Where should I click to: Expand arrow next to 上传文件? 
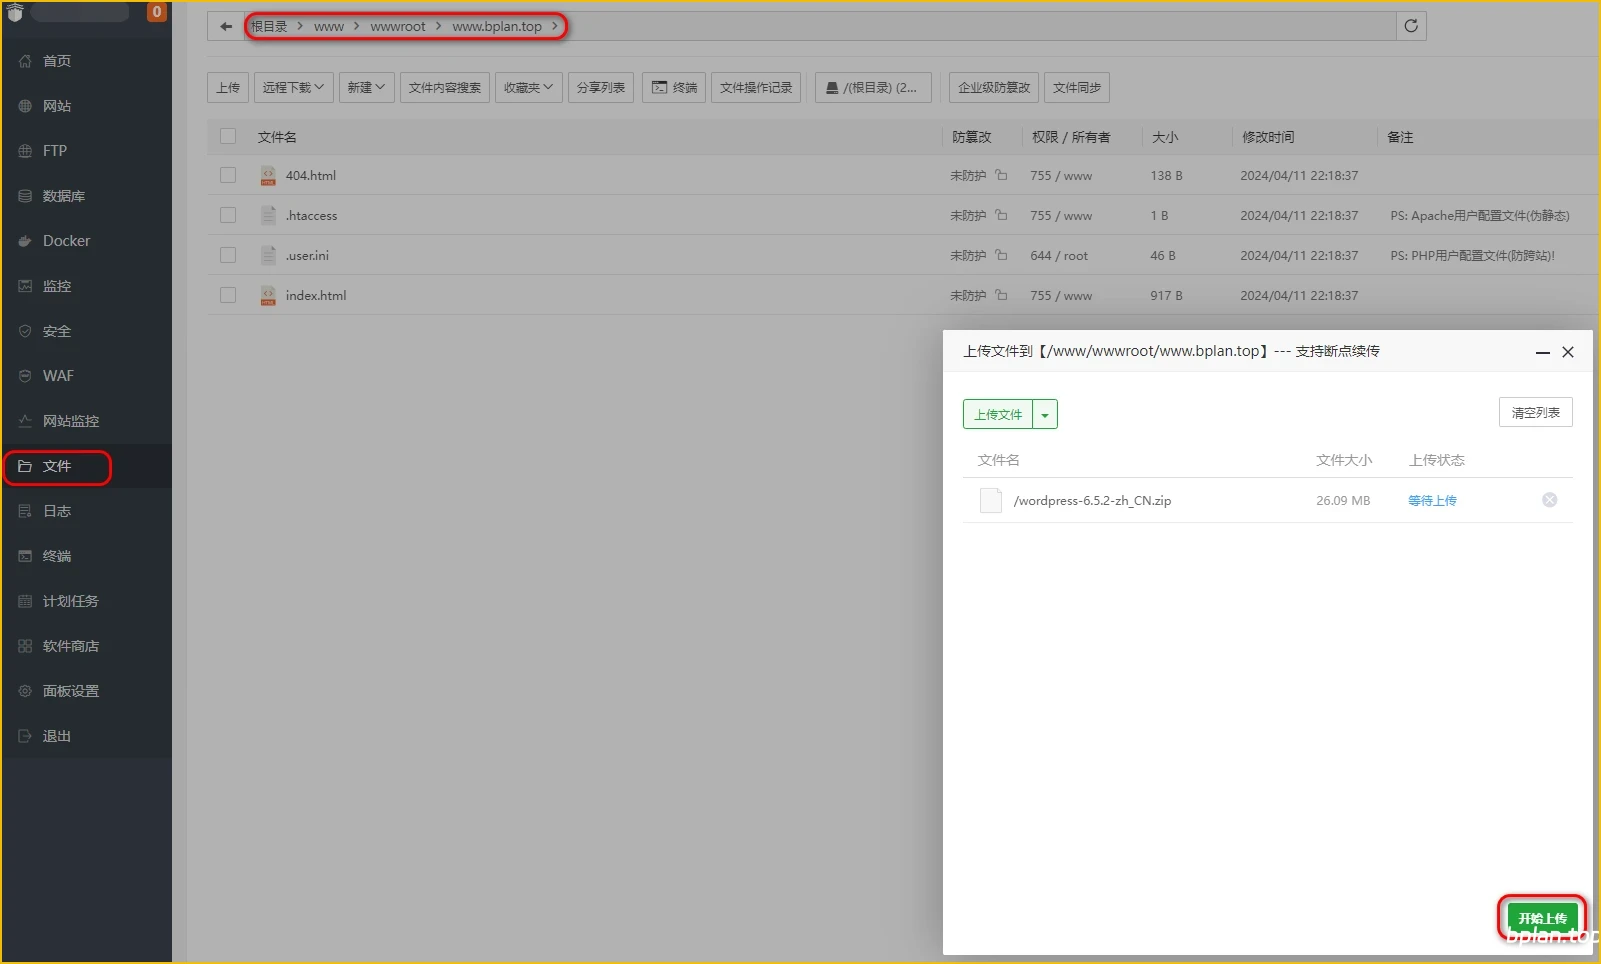(x=1045, y=414)
